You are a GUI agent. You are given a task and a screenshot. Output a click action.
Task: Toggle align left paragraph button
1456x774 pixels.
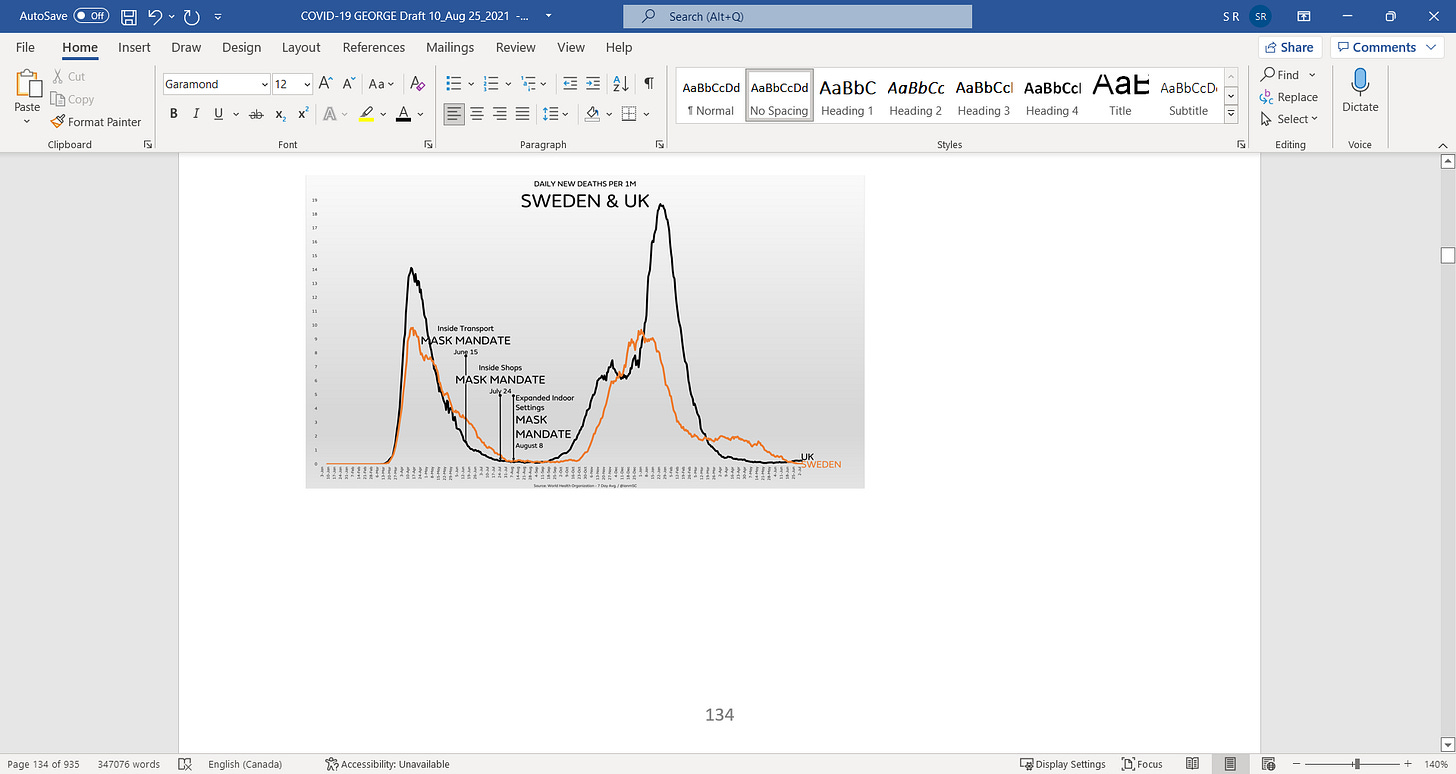454,114
